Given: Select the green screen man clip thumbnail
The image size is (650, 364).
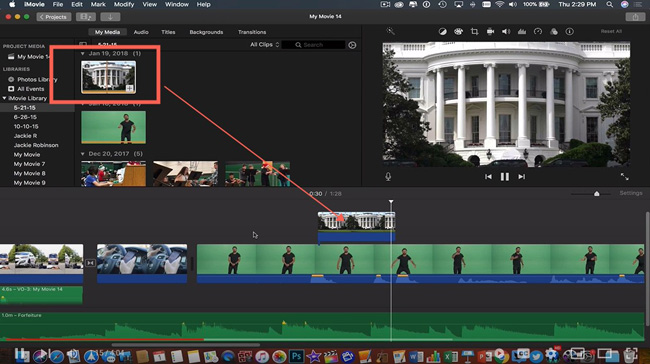Looking at the screenshot, I should click(114, 127).
